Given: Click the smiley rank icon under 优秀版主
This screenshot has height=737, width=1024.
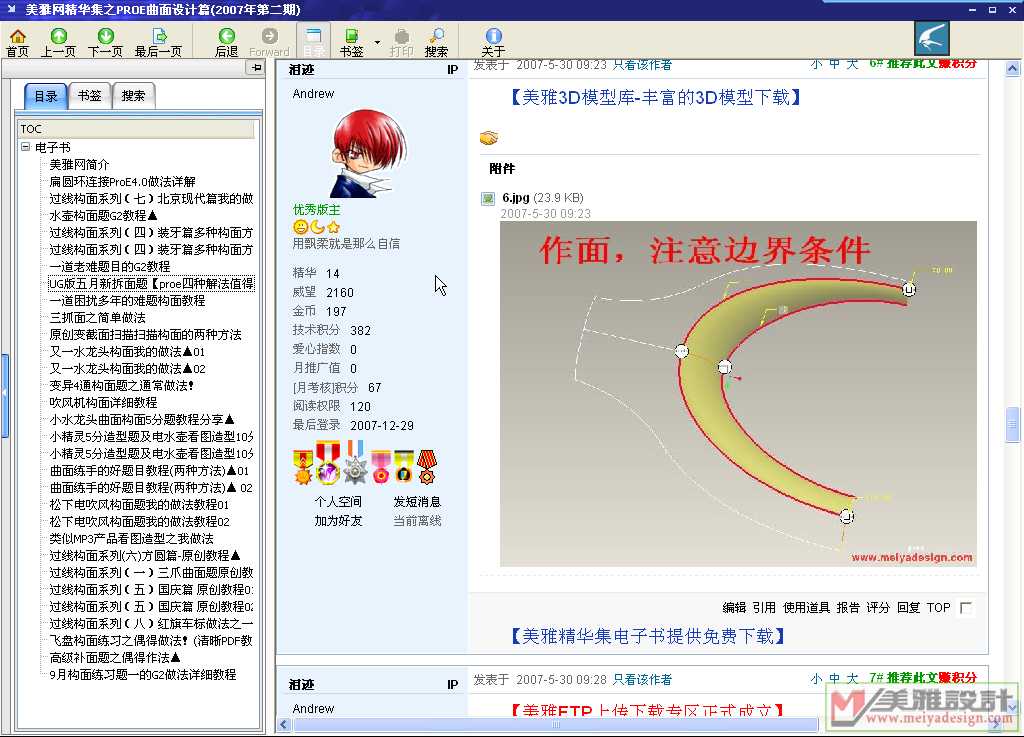Looking at the screenshot, I should click(300, 227).
